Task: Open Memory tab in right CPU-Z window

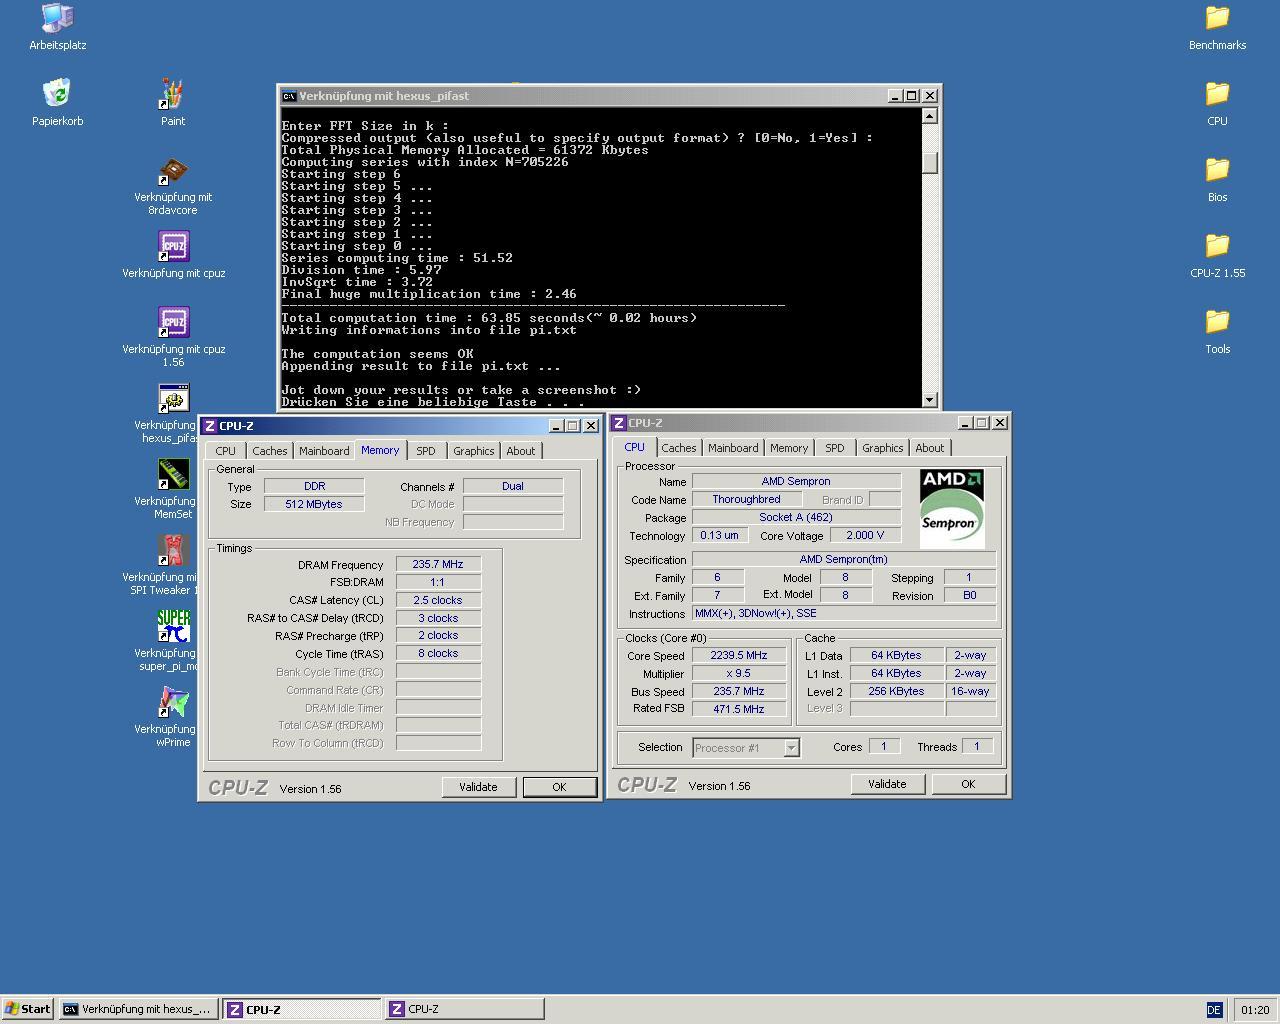Action: click(x=789, y=448)
